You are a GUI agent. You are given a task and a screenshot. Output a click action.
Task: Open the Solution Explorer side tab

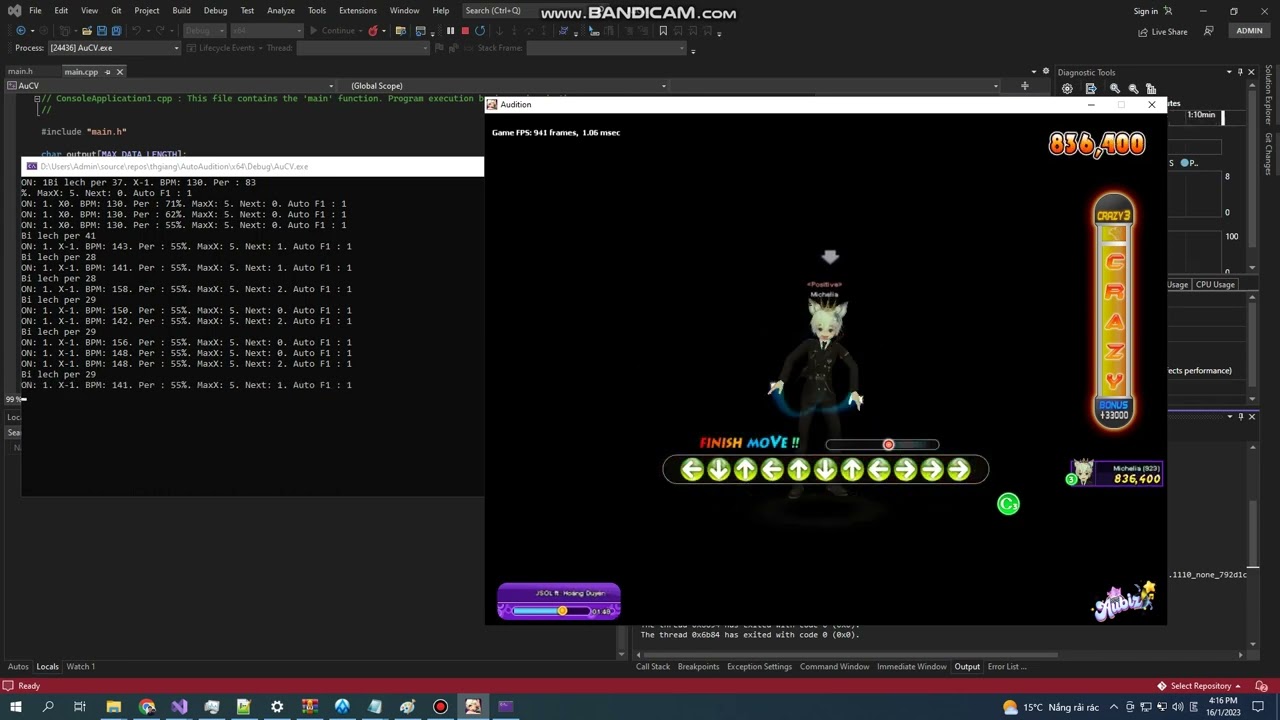(1268, 96)
